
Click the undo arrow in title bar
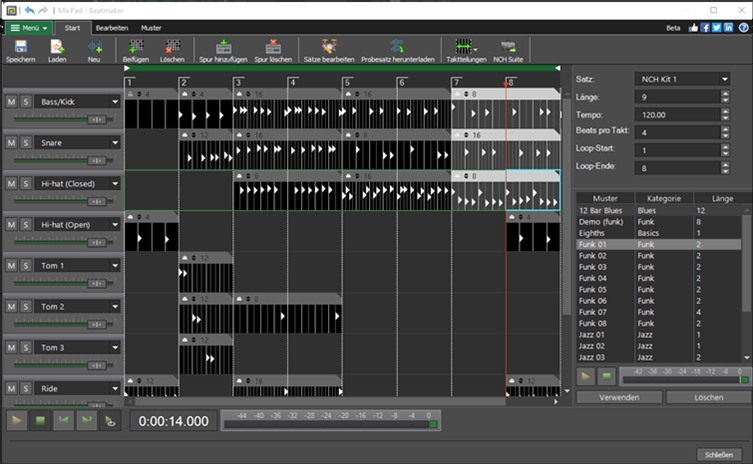[x=30, y=10]
